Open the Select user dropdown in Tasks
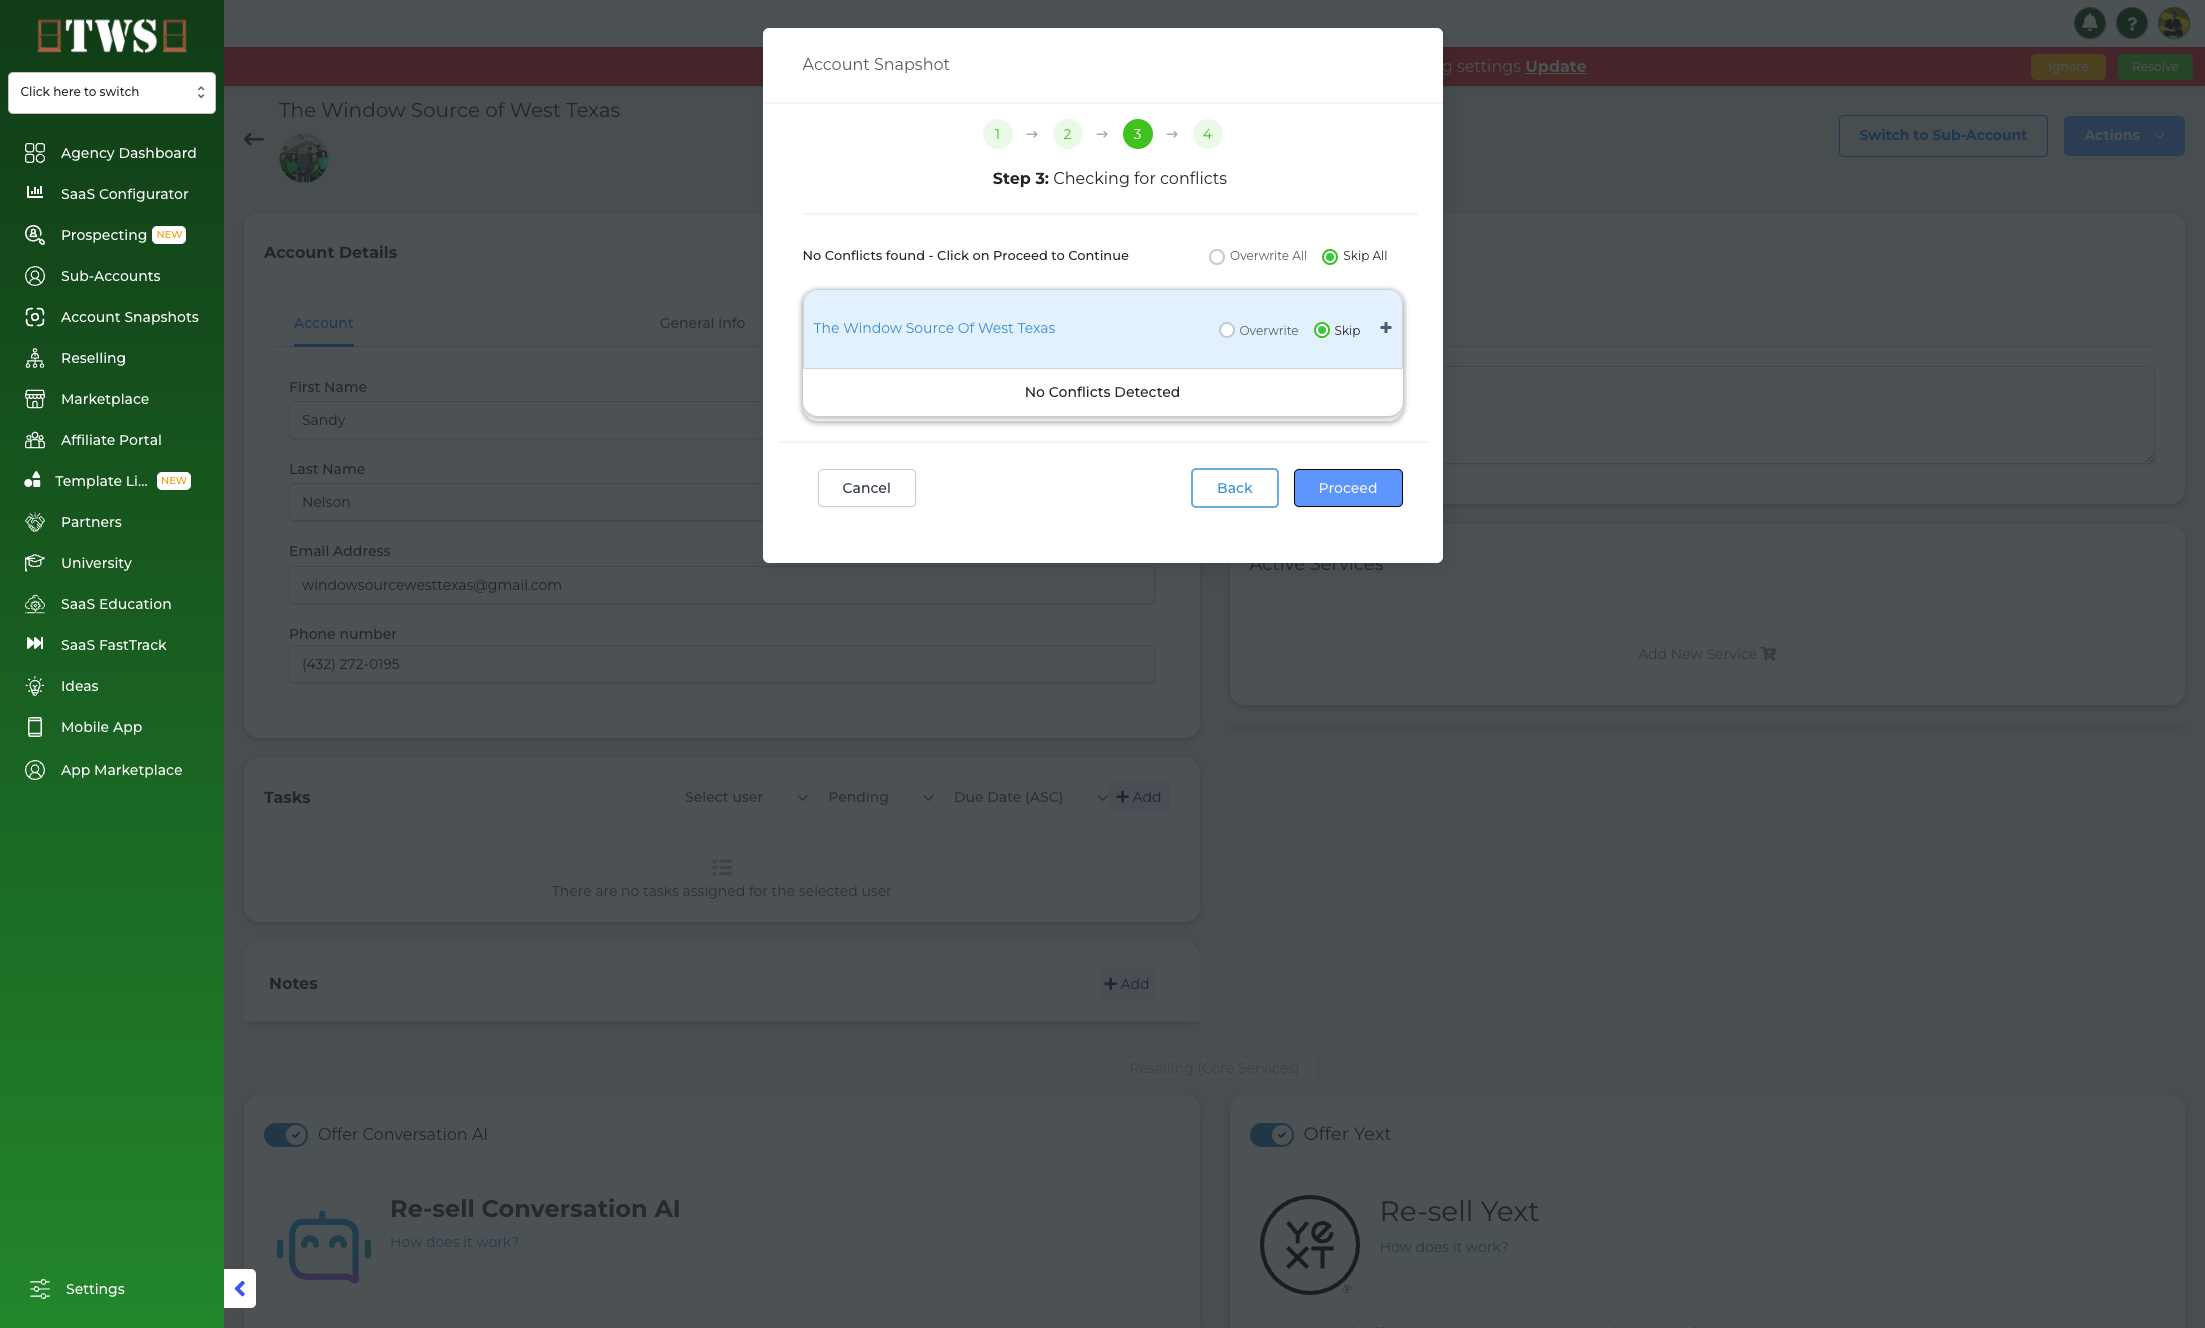 click(x=746, y=797)
